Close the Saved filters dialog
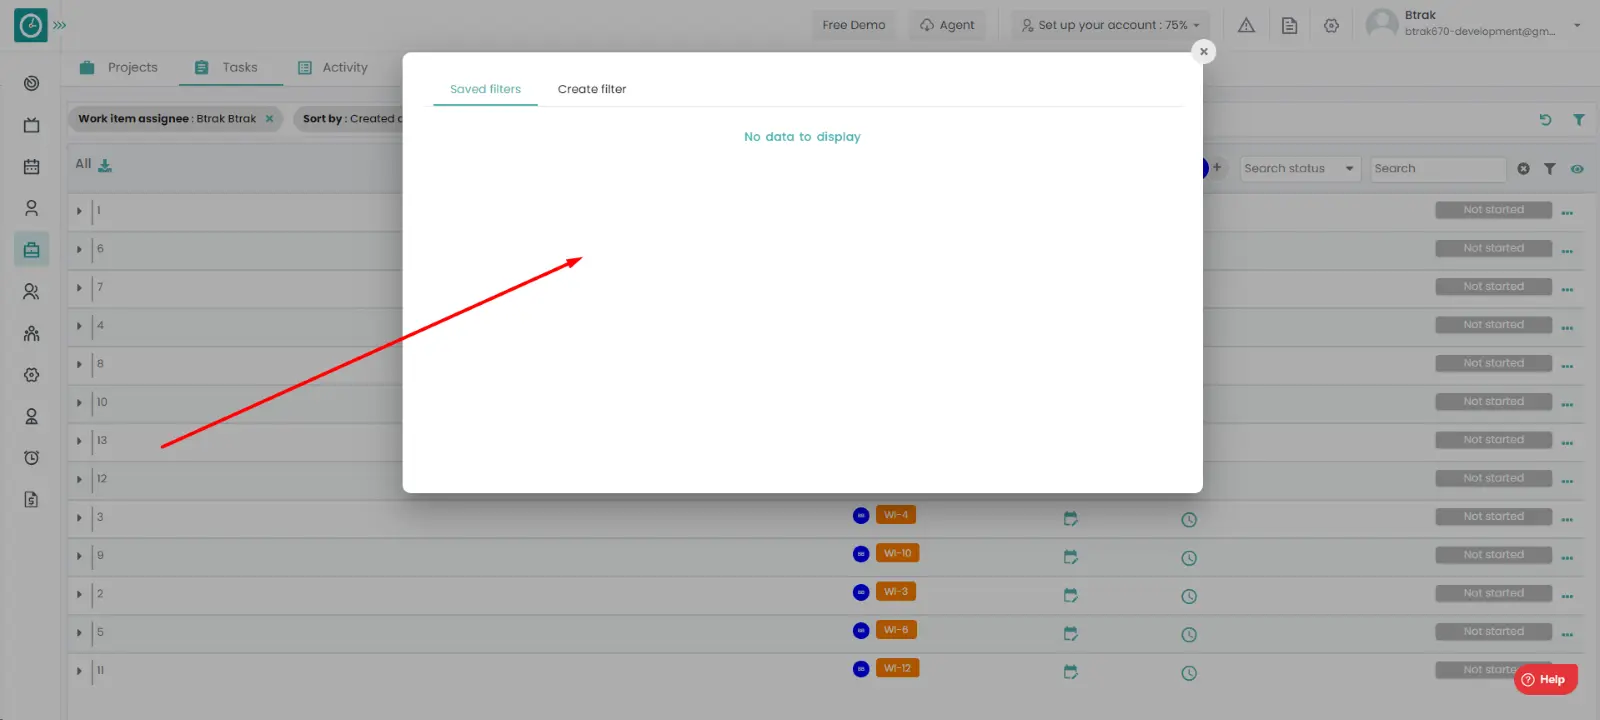The image size is (1600, 720). click(1204, 52)
